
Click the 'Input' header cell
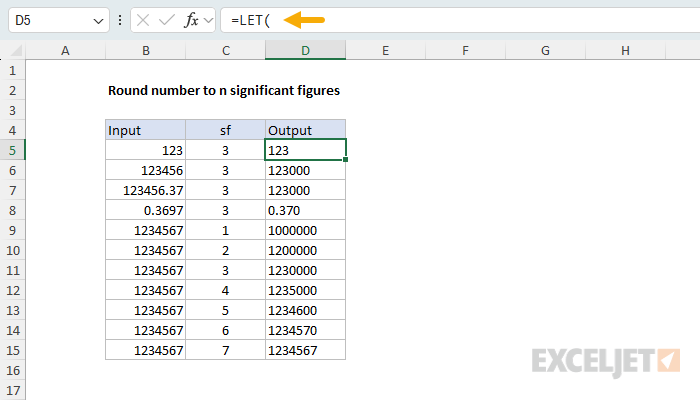click(146, 130)
